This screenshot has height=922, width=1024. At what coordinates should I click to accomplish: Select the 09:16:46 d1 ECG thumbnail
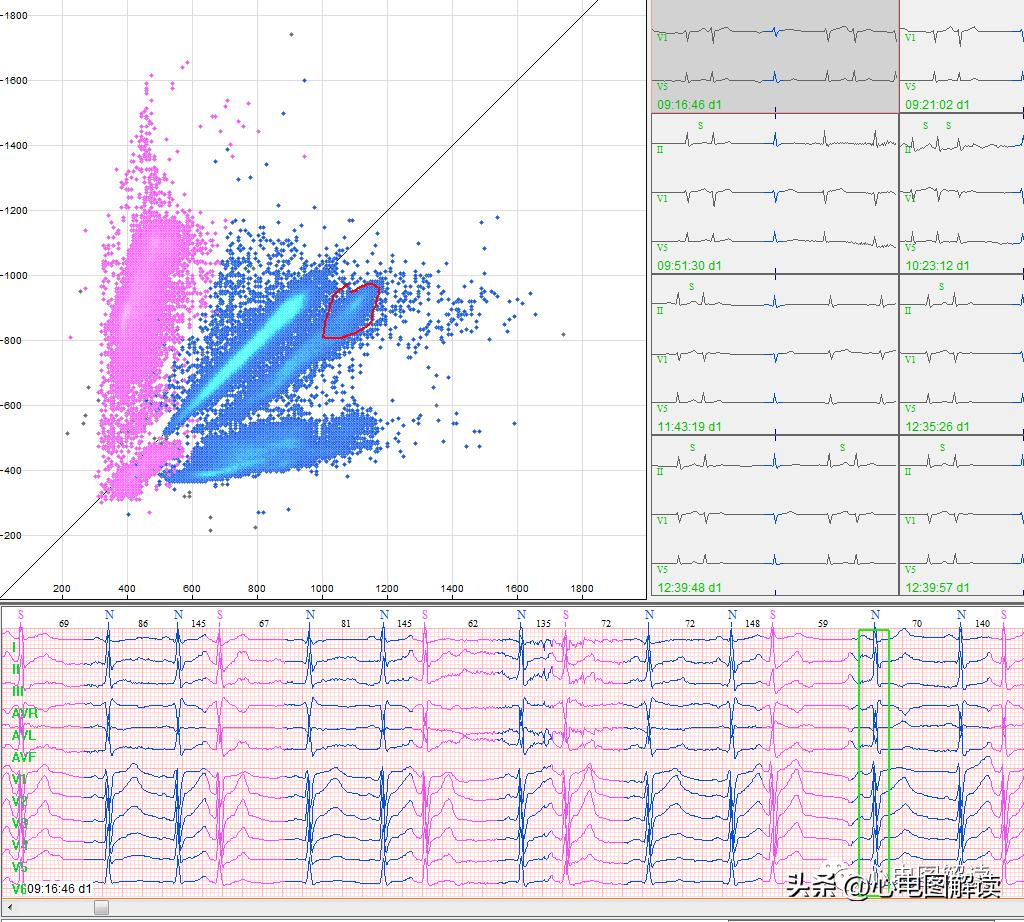pos(775,56)
